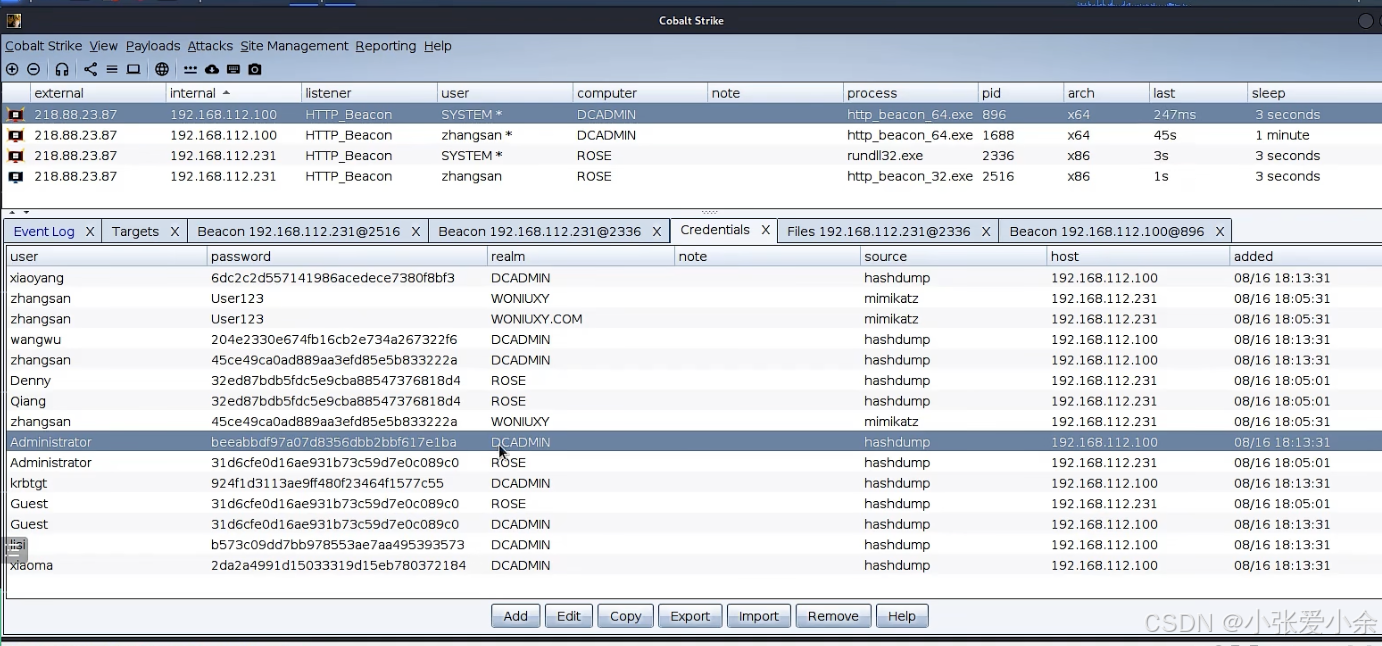
Task: Switch to the Event Log tab
Action: 44,231
